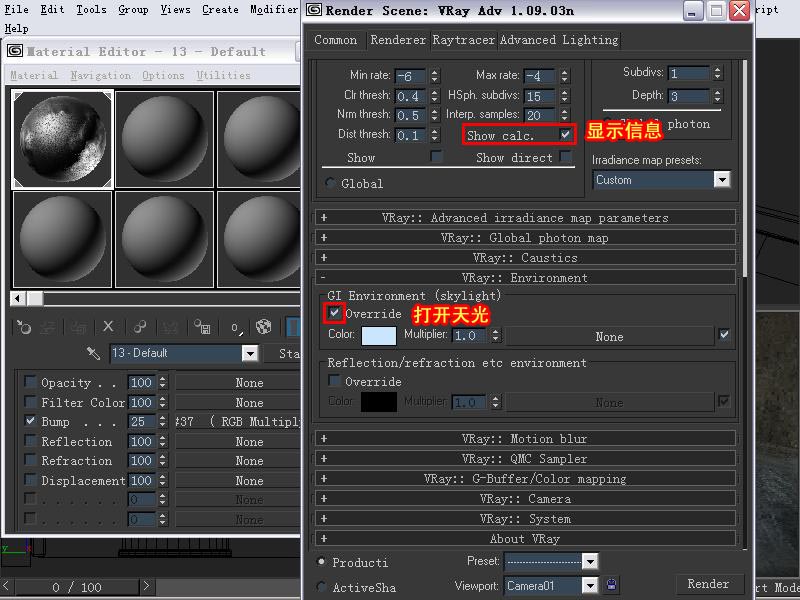The image size is (800, 600).
Task: Switch to the Raytracer tab
Action: coord(463,40)
